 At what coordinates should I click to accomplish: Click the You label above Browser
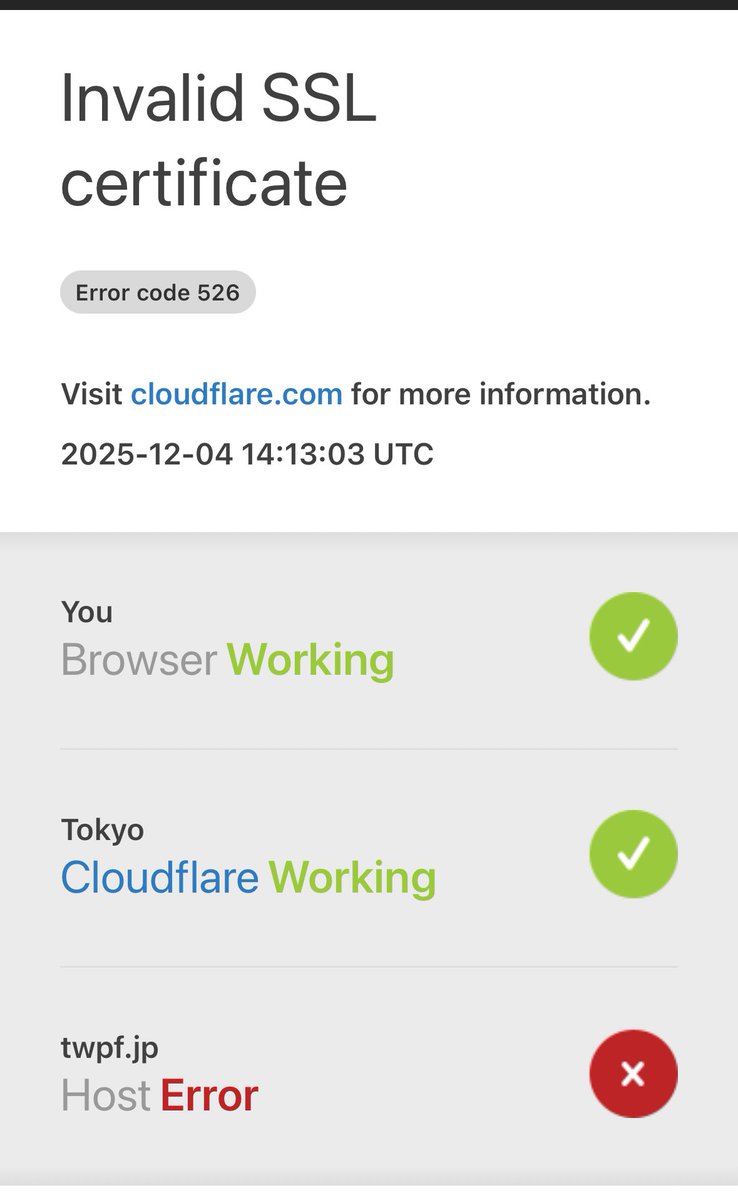tap(87, 612)
